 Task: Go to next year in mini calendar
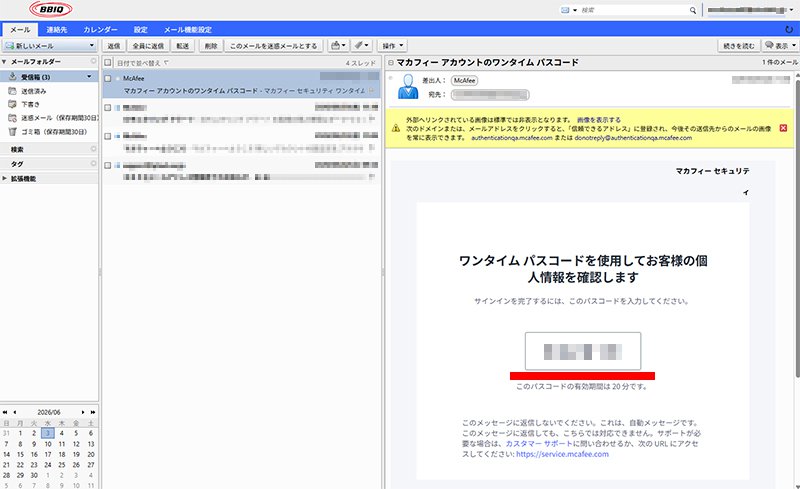pyautogui.click(x=93, y=412)
